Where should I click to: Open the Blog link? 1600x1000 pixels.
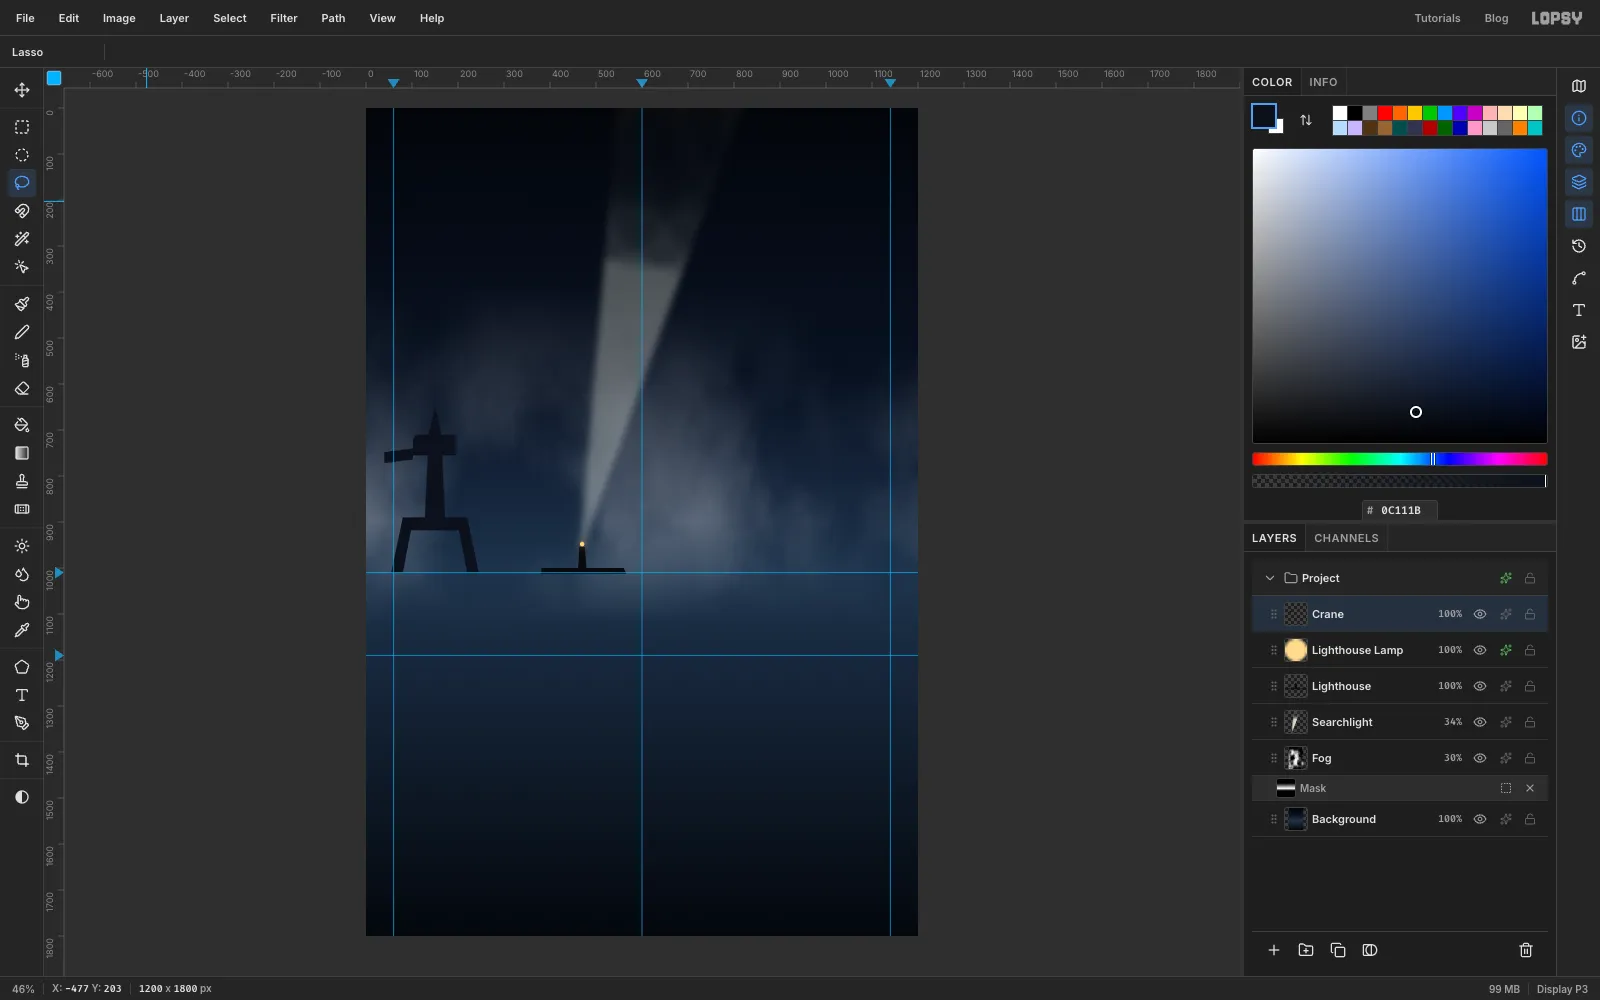pyautogui.click(x=1496, y=18)
